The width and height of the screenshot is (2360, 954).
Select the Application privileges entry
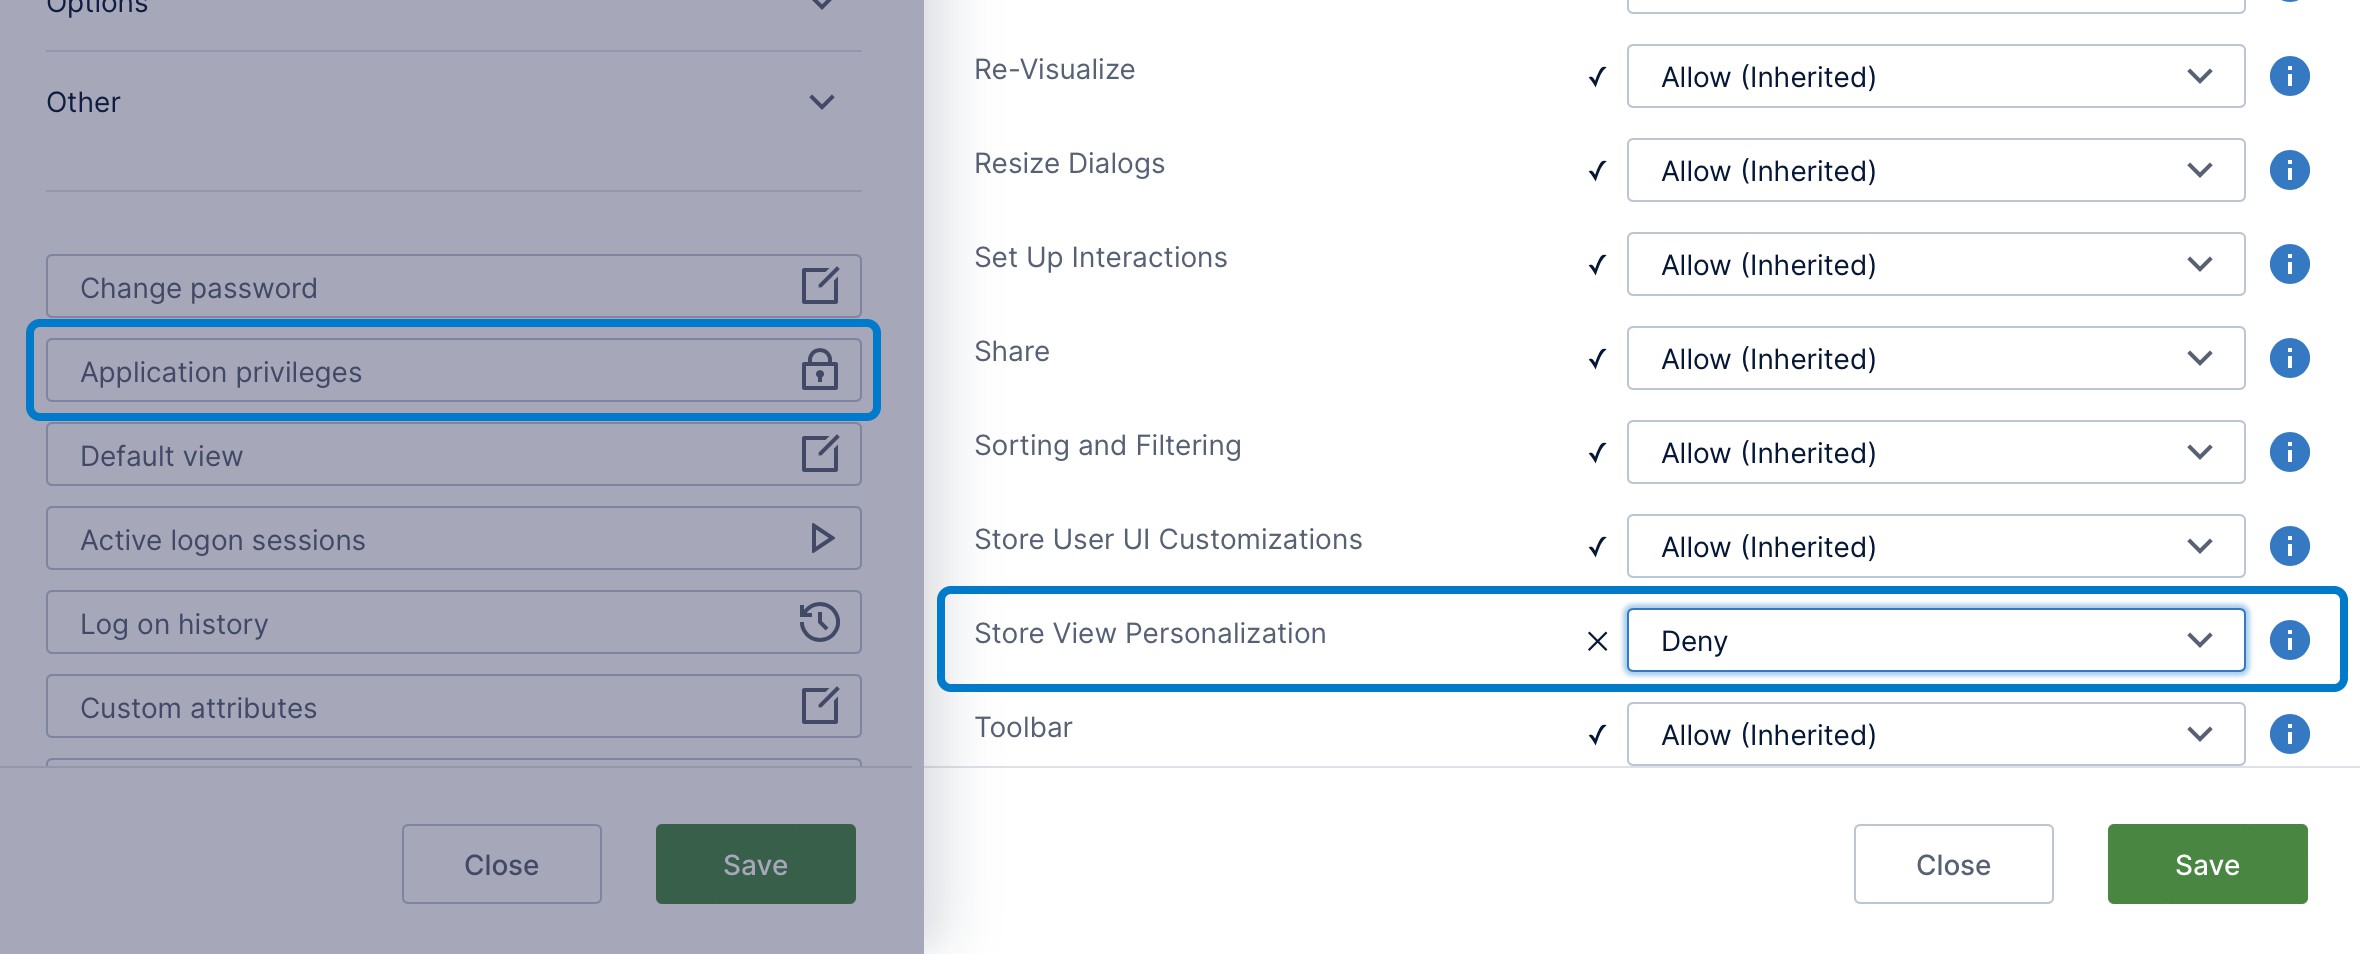tap(400, 371)
